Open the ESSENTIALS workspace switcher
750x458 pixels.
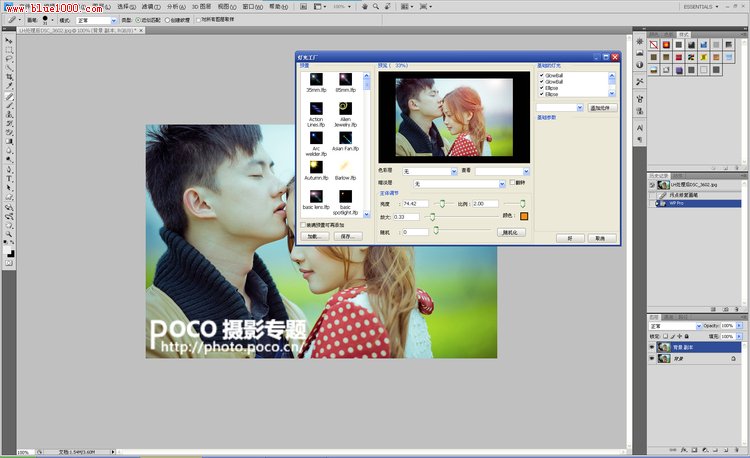coord(701,7)
